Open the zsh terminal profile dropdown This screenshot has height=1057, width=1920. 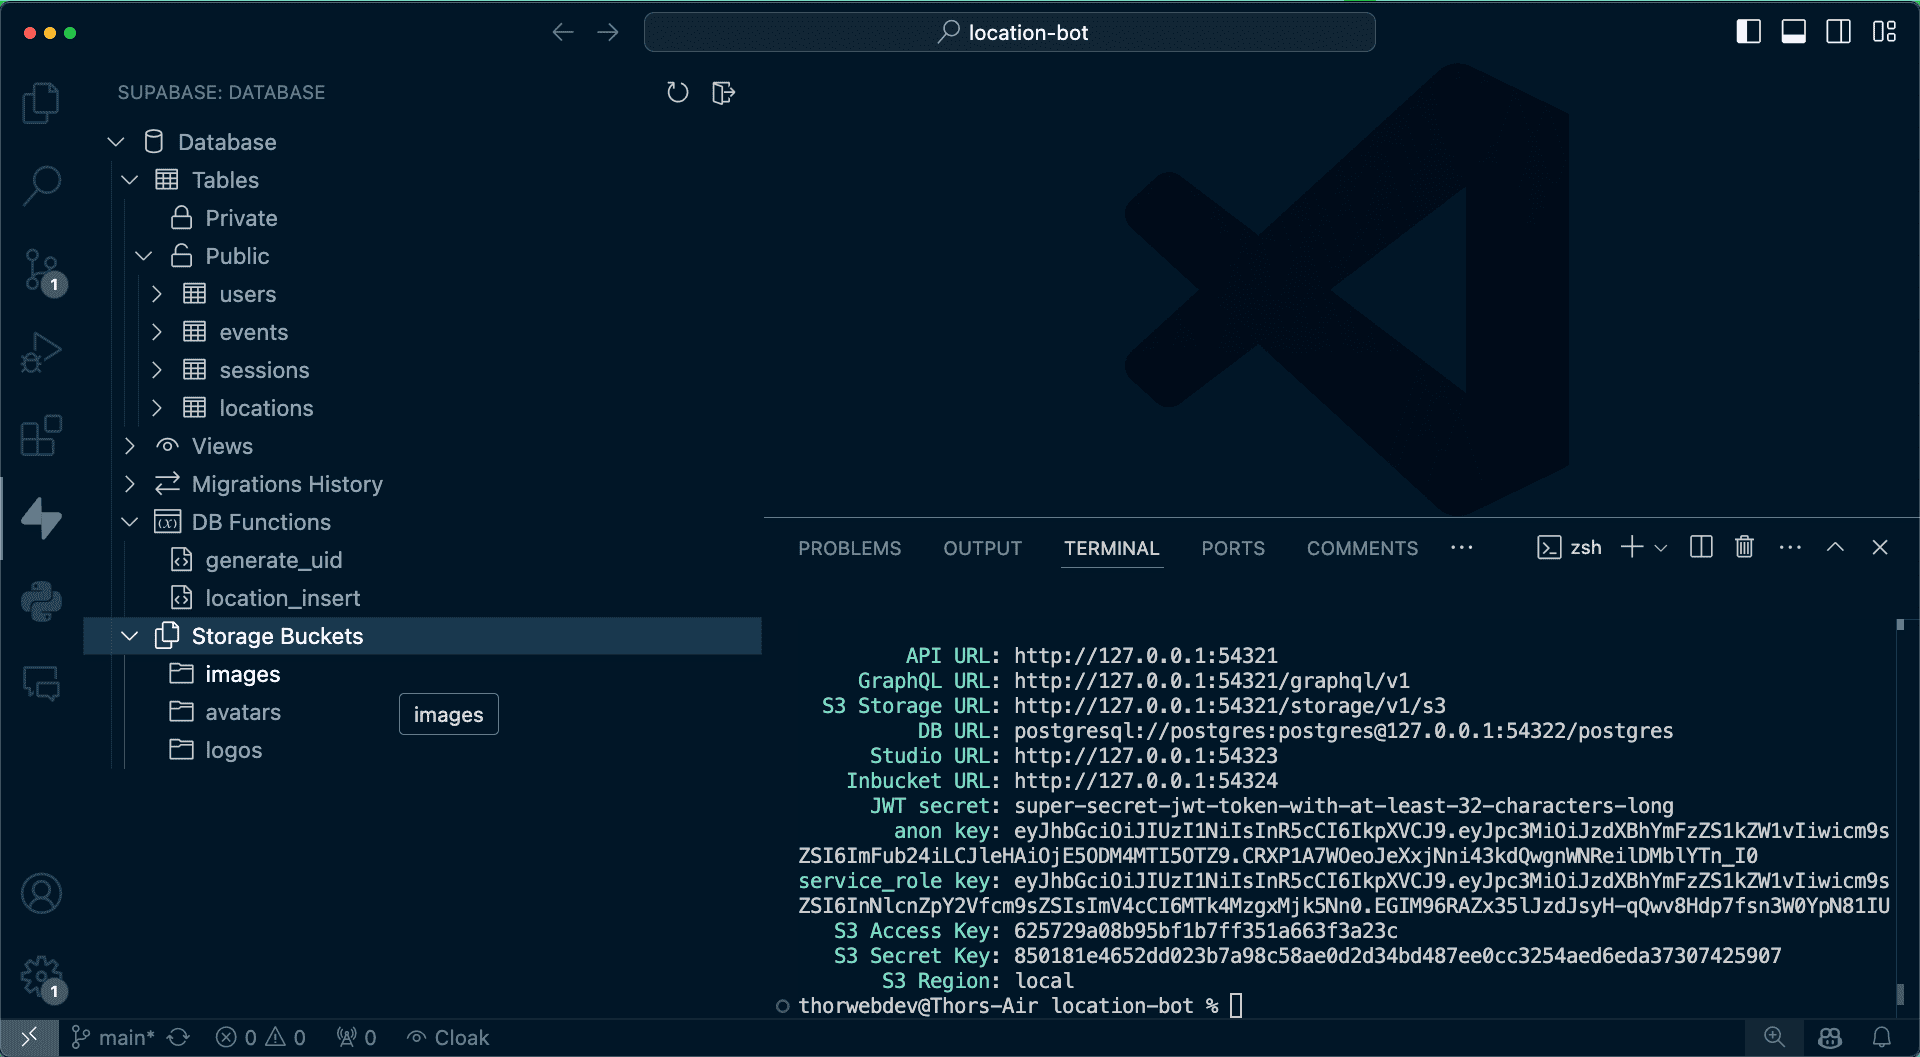tap(1661, 547)
